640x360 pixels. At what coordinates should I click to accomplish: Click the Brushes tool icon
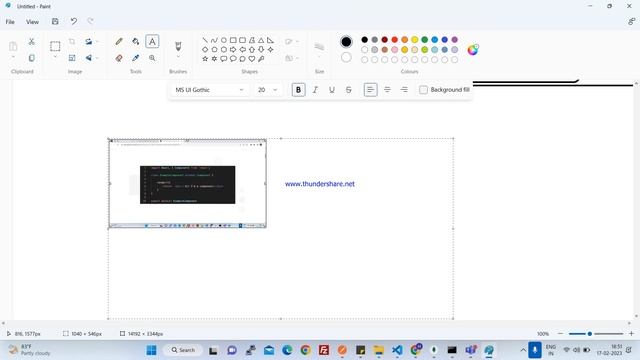pyautogui.click(x=178, y=45)
